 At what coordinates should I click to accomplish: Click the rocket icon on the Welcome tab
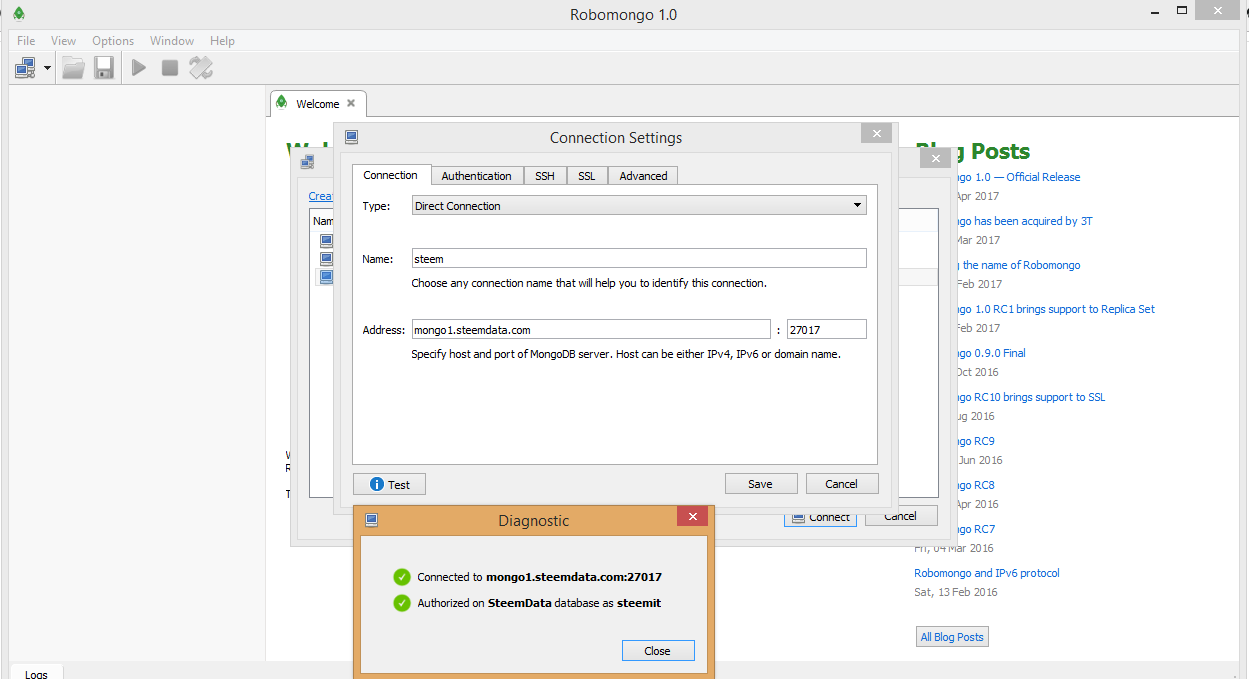click(282, 103)
